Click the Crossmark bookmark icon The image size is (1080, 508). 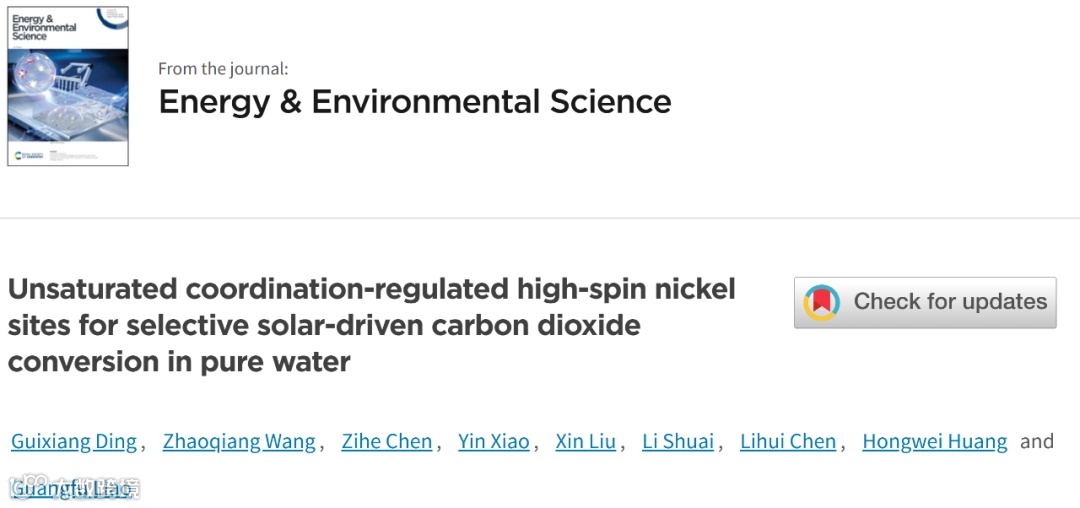[x=822, y=302]
